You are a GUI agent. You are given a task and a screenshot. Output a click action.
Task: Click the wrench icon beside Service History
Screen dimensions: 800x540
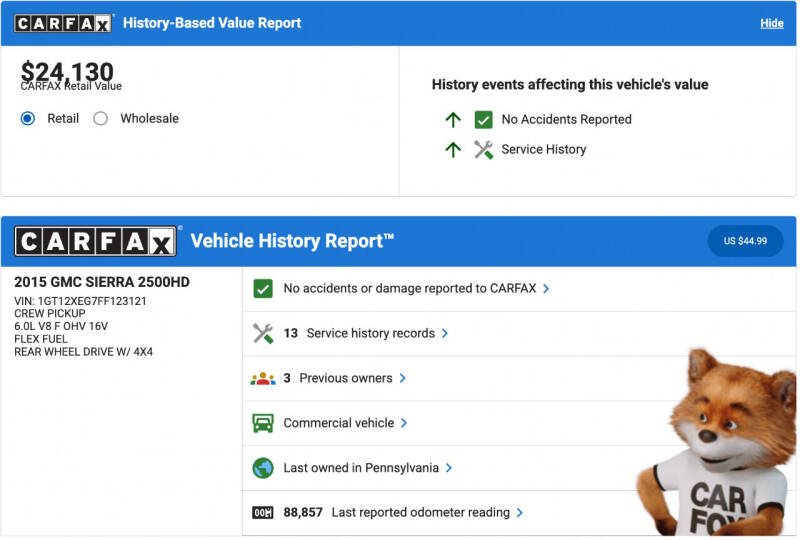coord(483,149)
